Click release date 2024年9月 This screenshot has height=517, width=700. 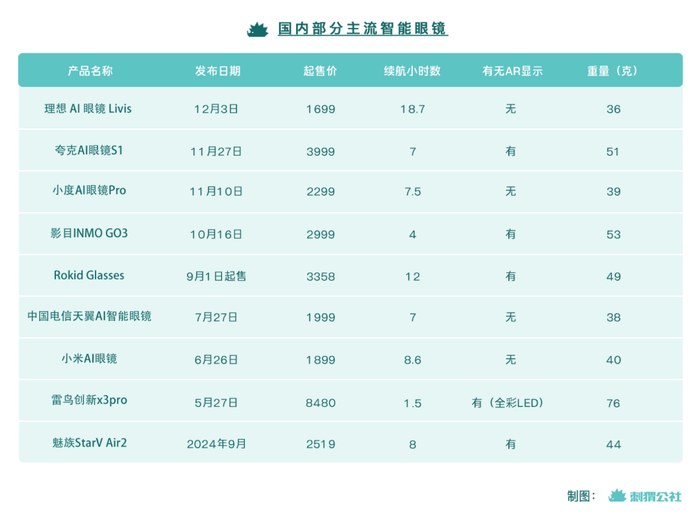pos(216,444)
